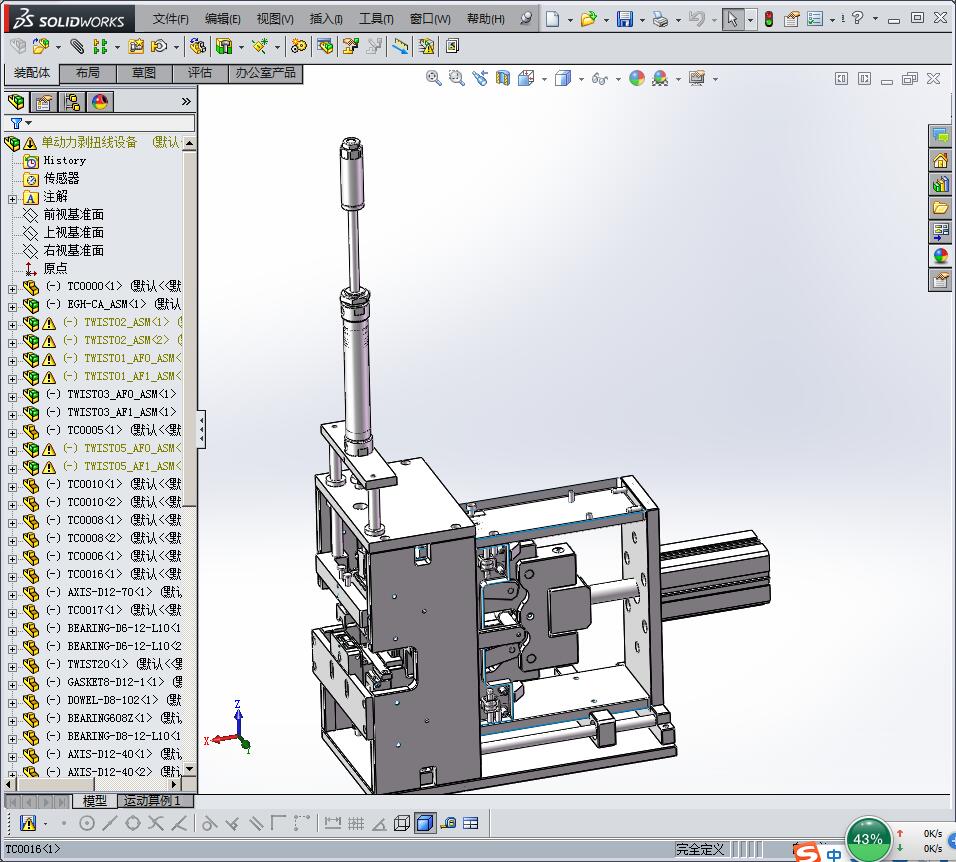
Task: Toggle the grid display icon in bottom toolbar
Action: (x=355, y=823)
